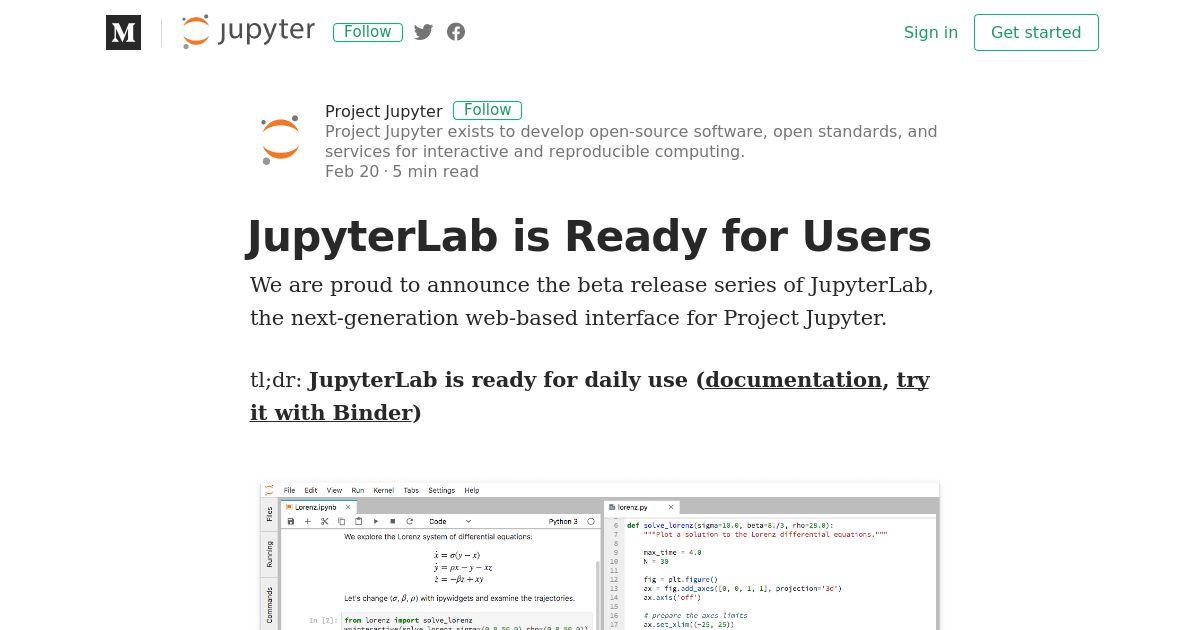Open Run menu in JupyterLab screenshot
Viewport: 1200px width, 630px height.
click(x=358, y=490)
